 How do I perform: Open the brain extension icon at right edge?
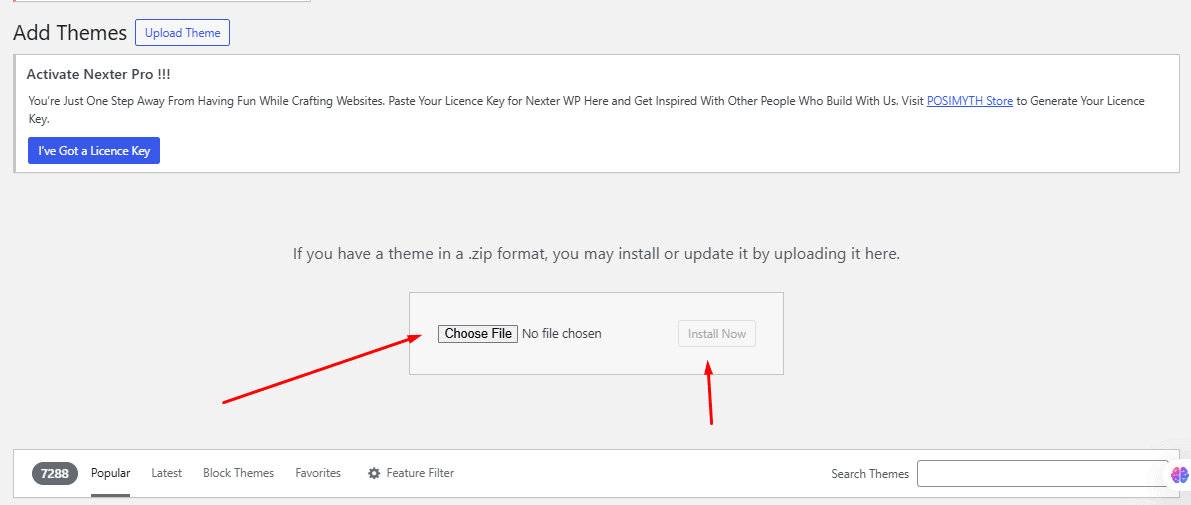coord(1179,475)
